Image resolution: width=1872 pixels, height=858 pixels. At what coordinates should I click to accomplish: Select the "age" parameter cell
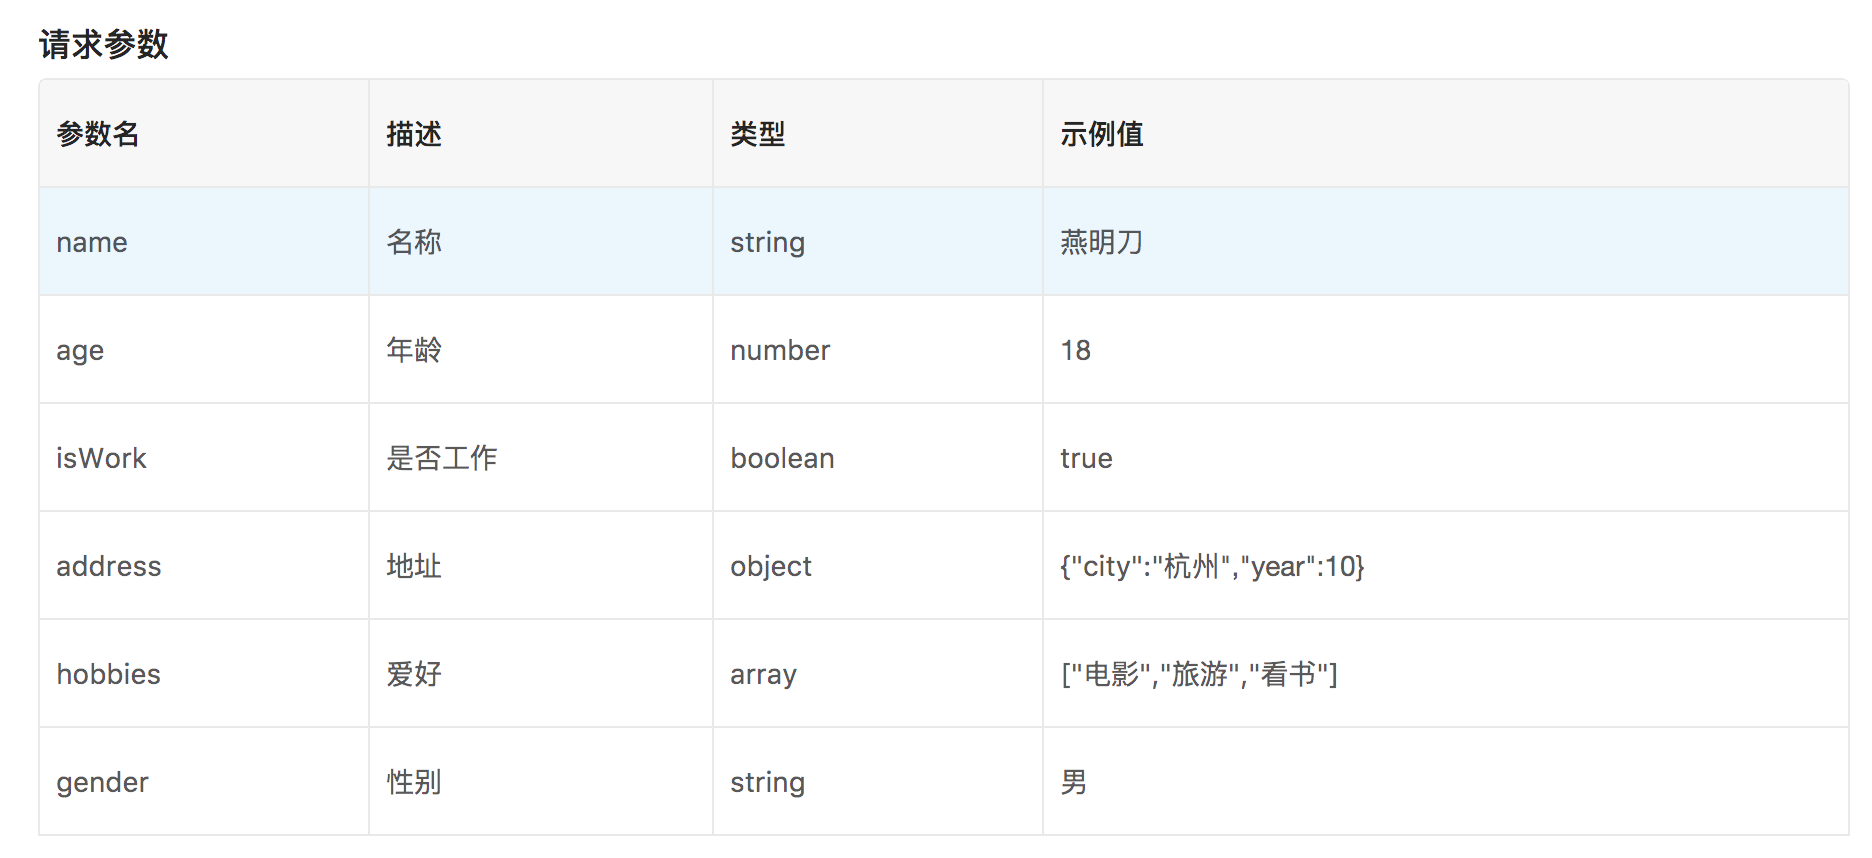tap(80, 351)
